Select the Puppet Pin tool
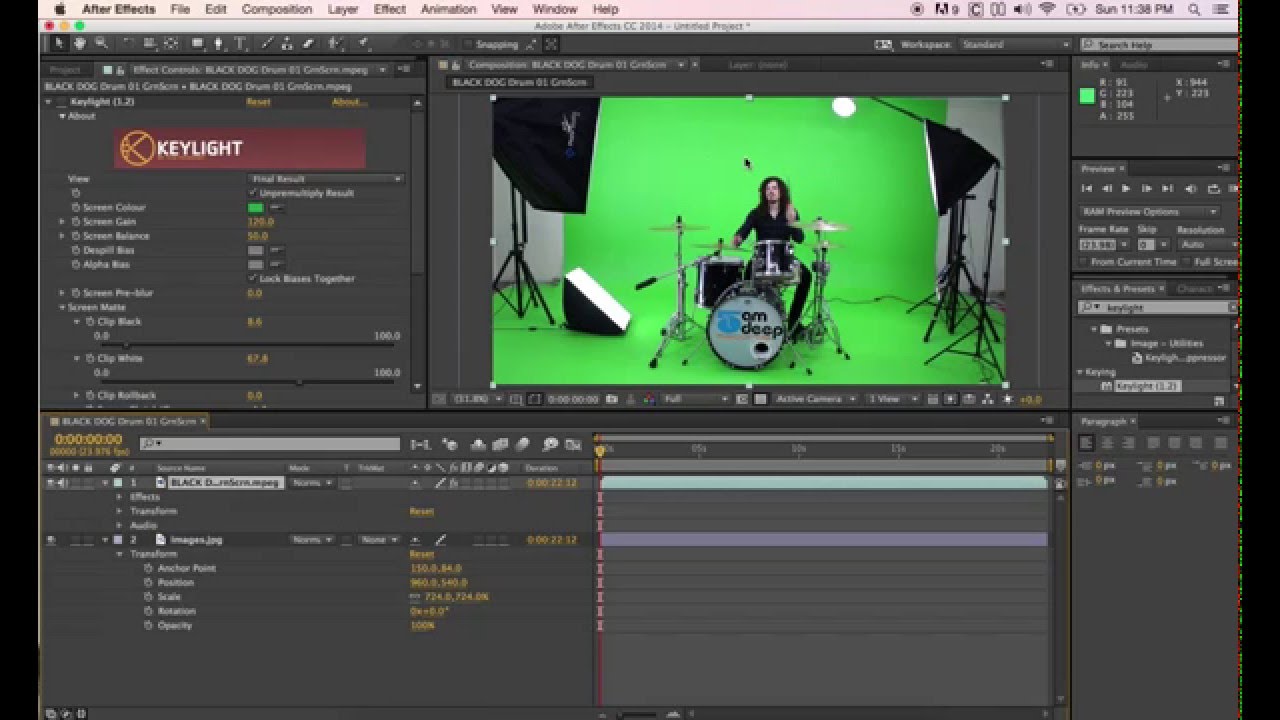 click(363, 44)
